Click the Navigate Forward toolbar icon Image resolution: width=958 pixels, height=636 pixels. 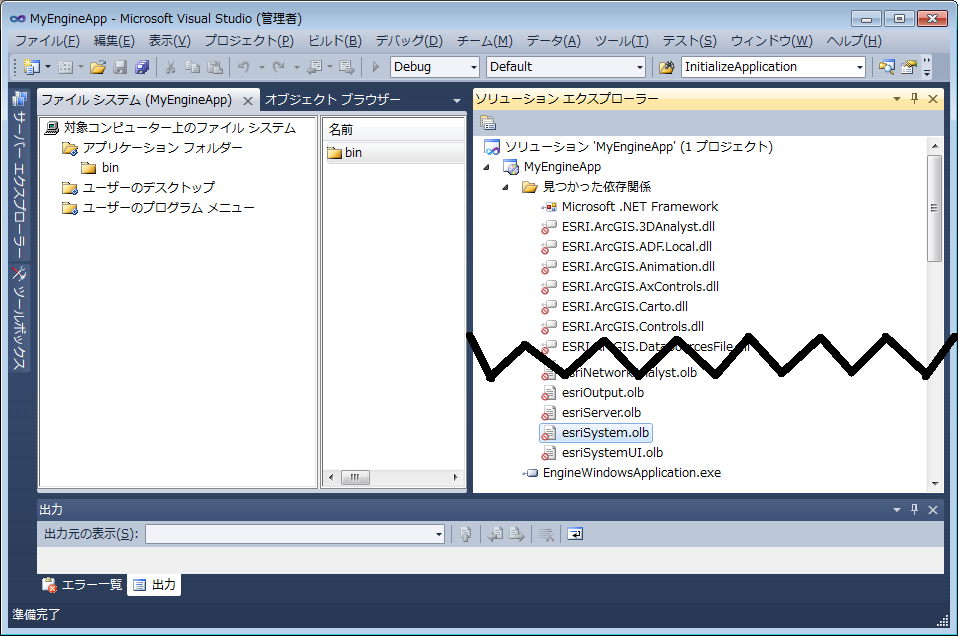point(346,67)
